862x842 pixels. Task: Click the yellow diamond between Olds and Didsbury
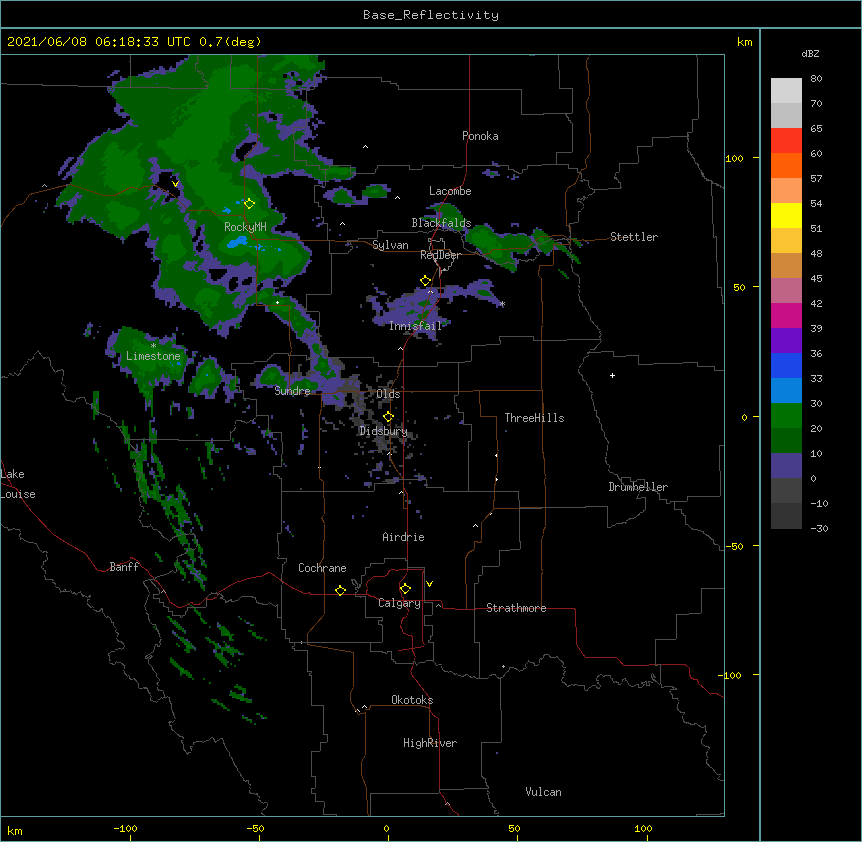coord(388,417)
